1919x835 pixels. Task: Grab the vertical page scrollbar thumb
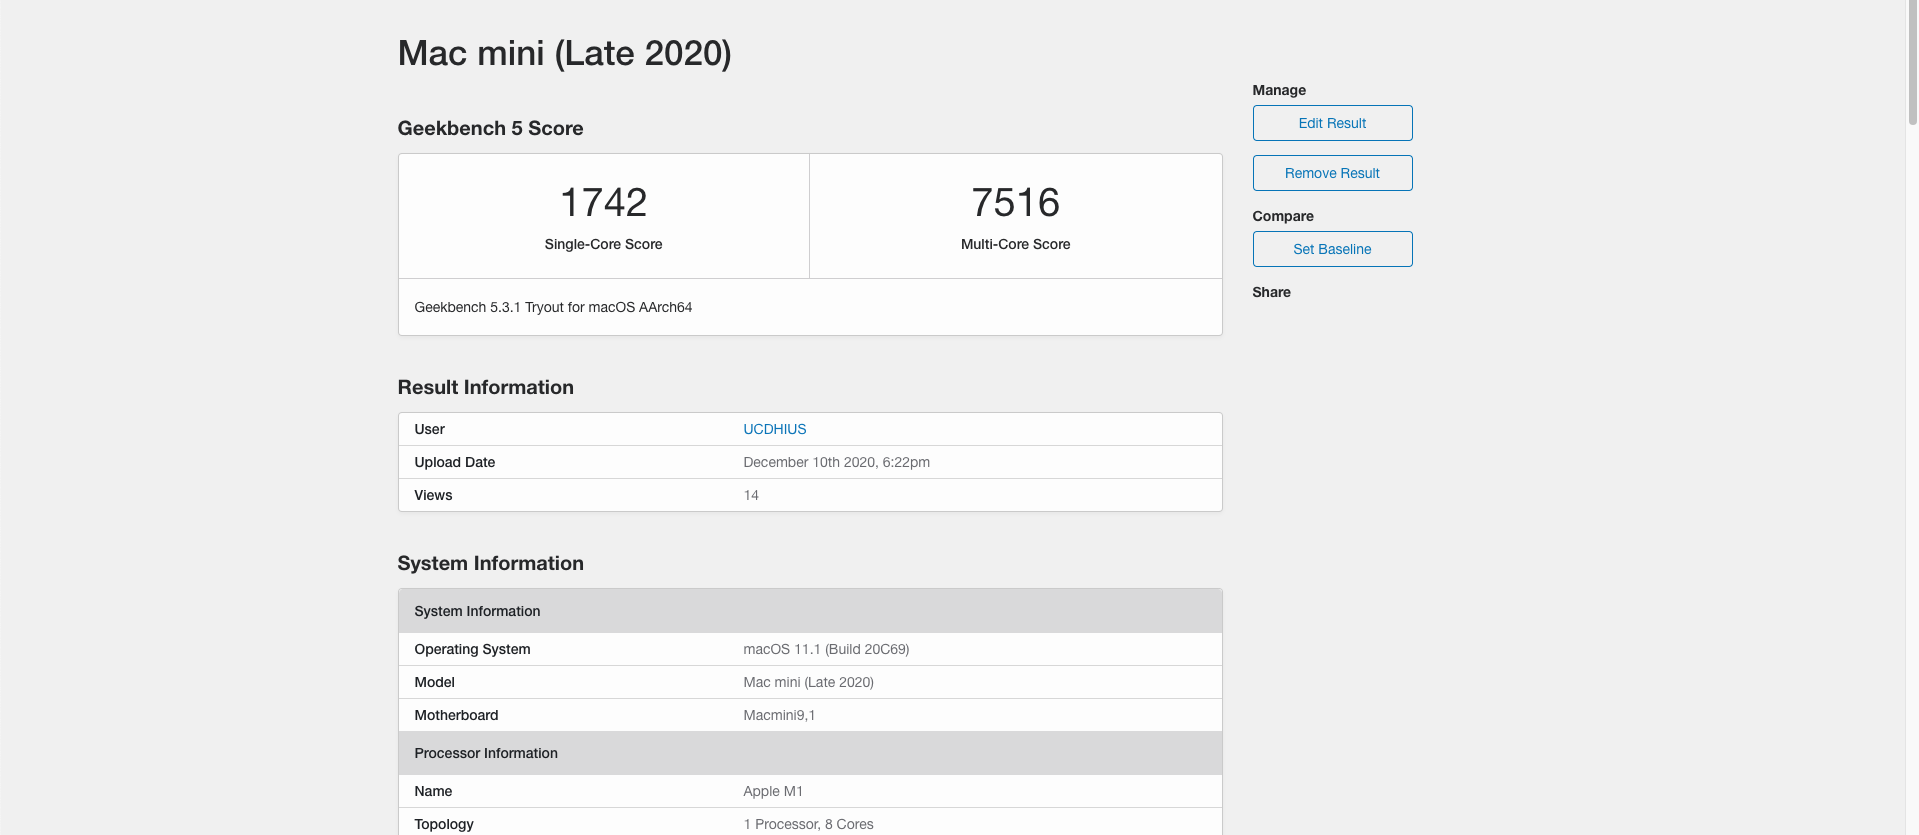point(1912,62)
